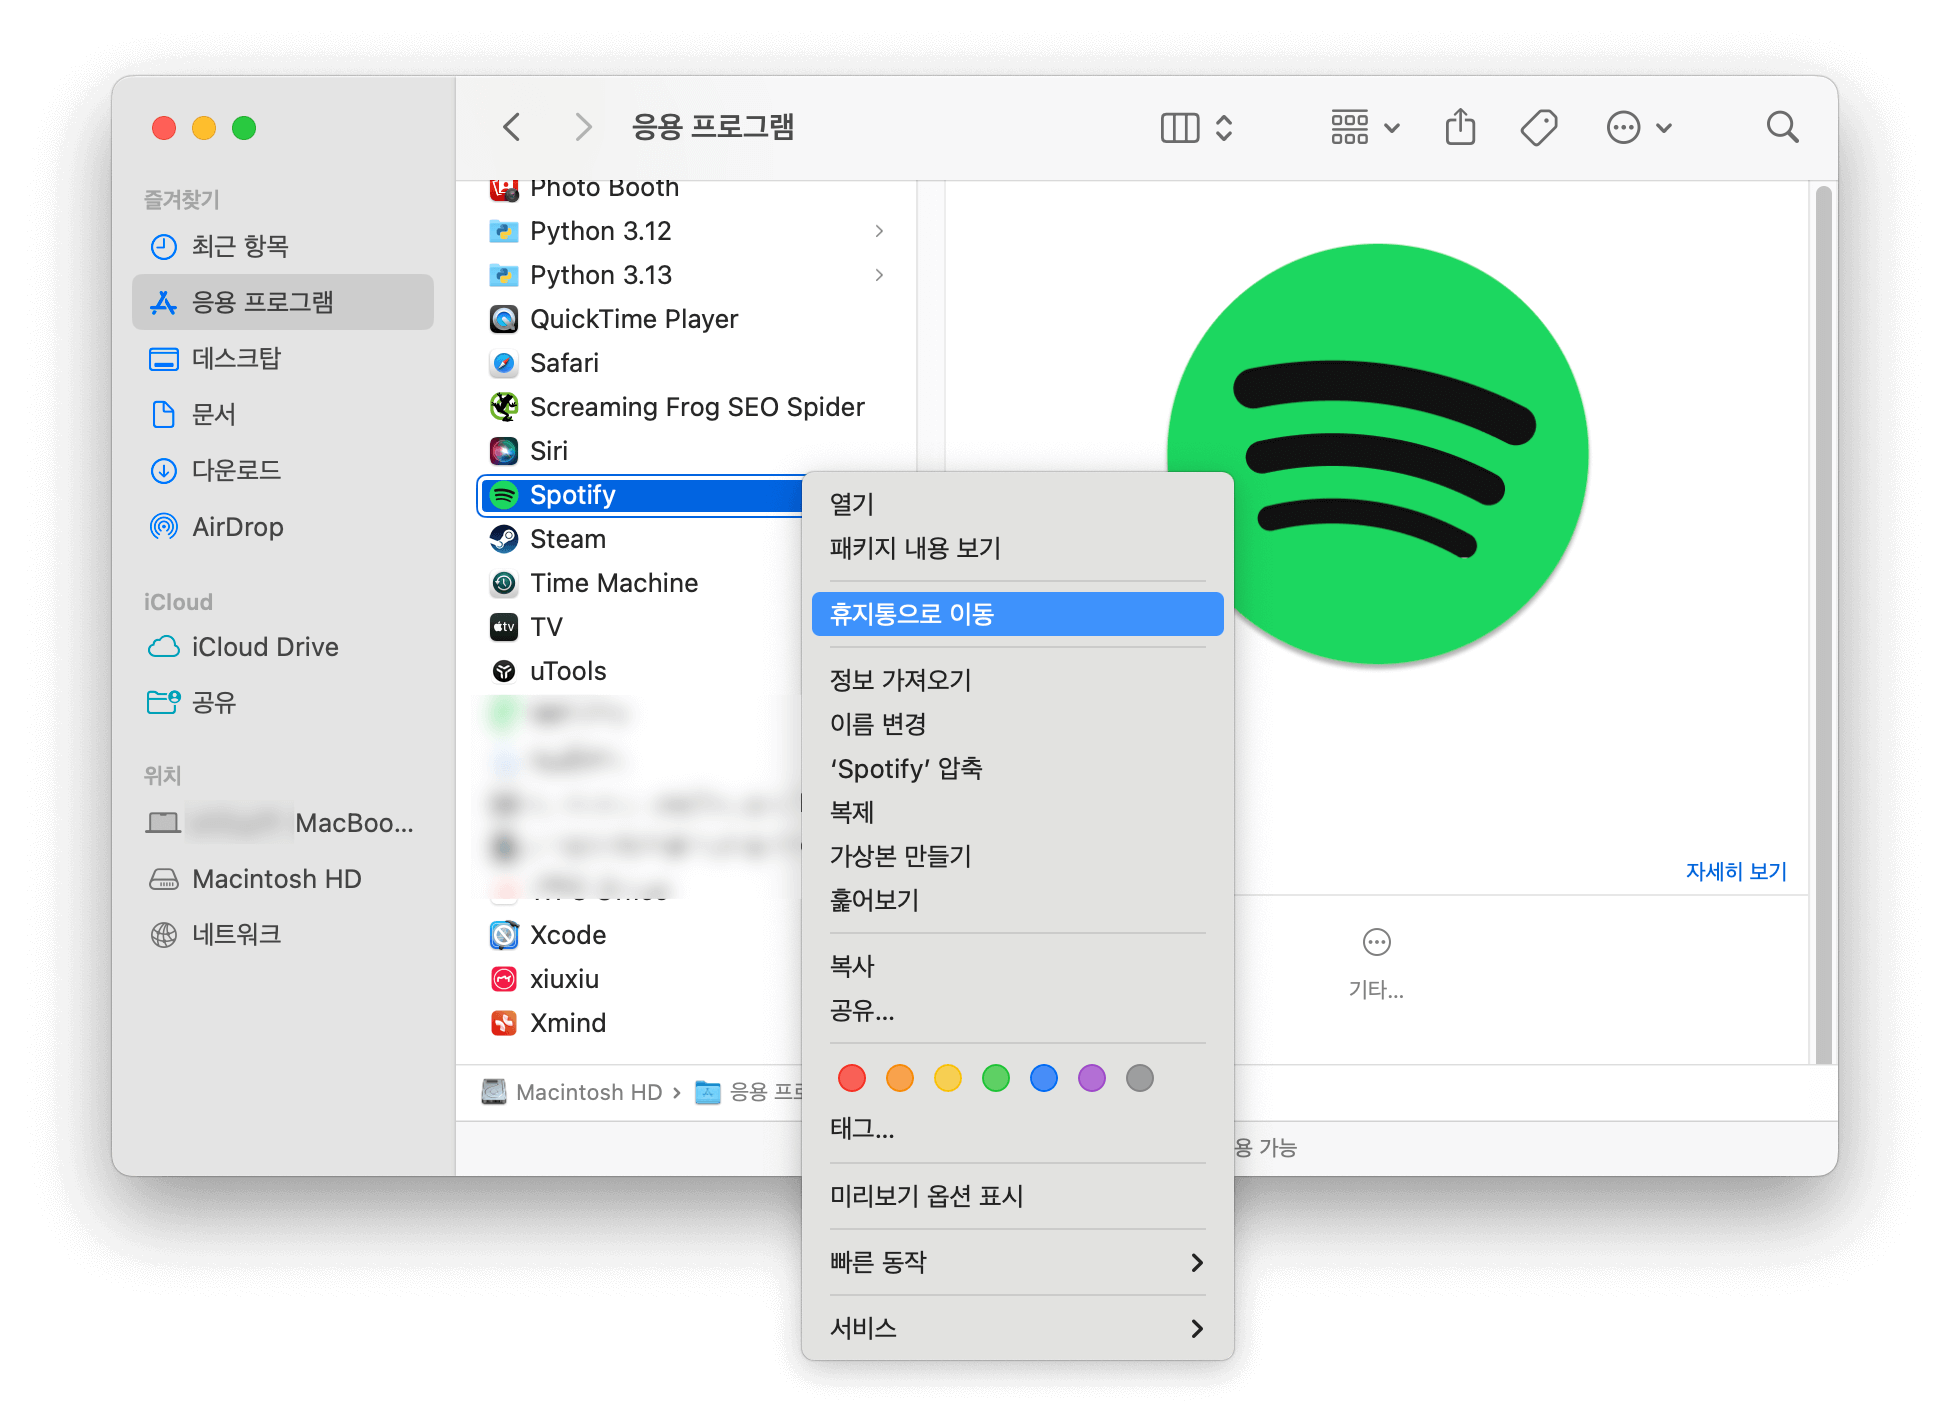Select Siri in the app list
The image size is (1950, 1414).
[x=687, y=451]
